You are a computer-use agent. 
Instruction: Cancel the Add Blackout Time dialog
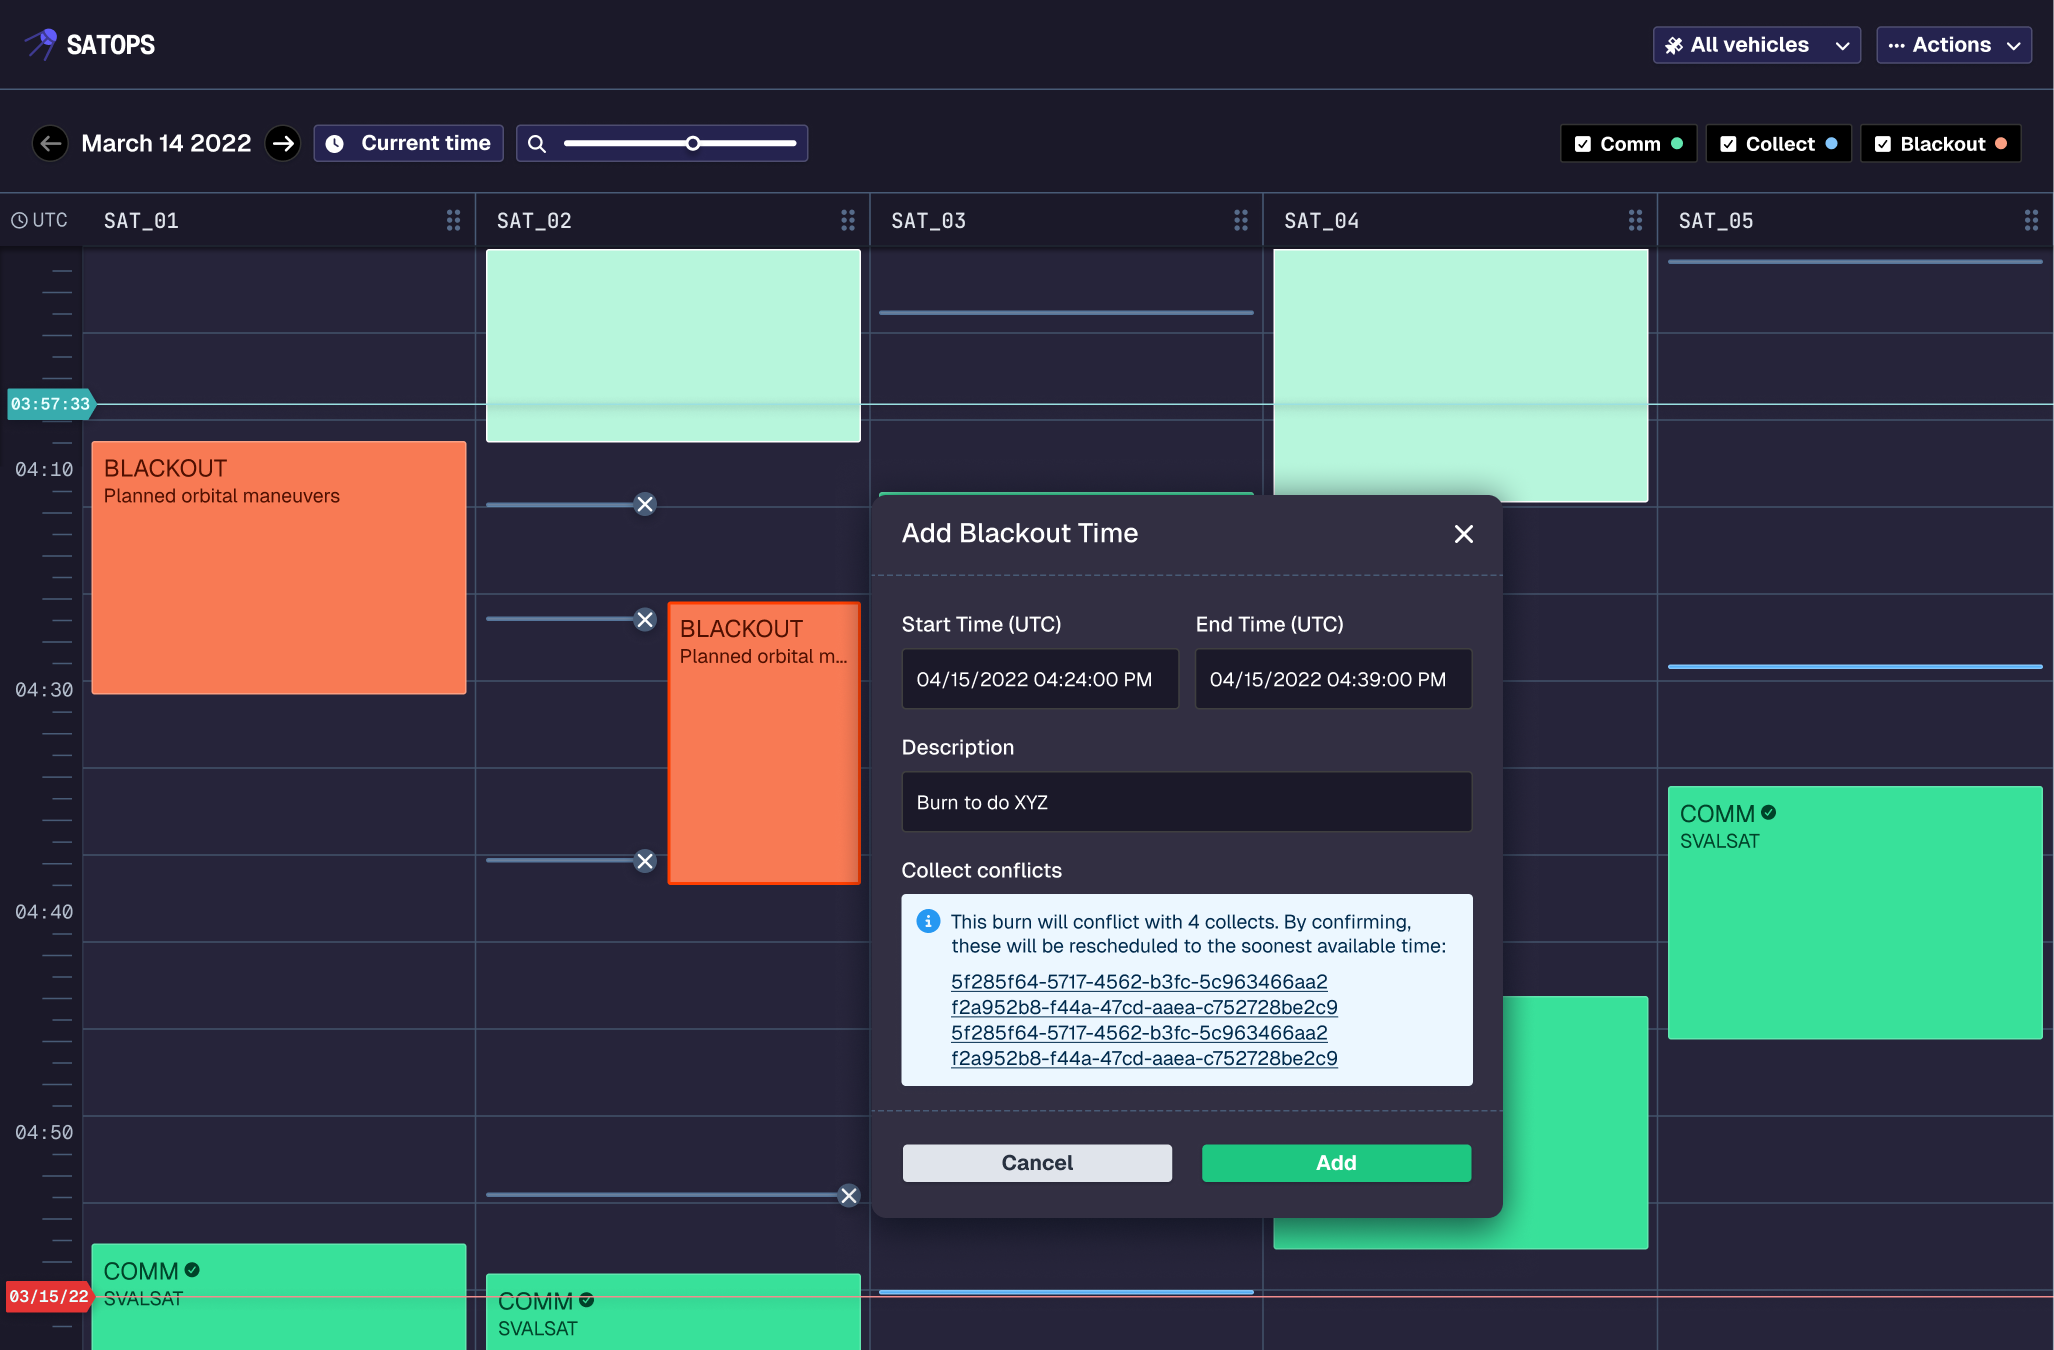tap(1037, 1163)
